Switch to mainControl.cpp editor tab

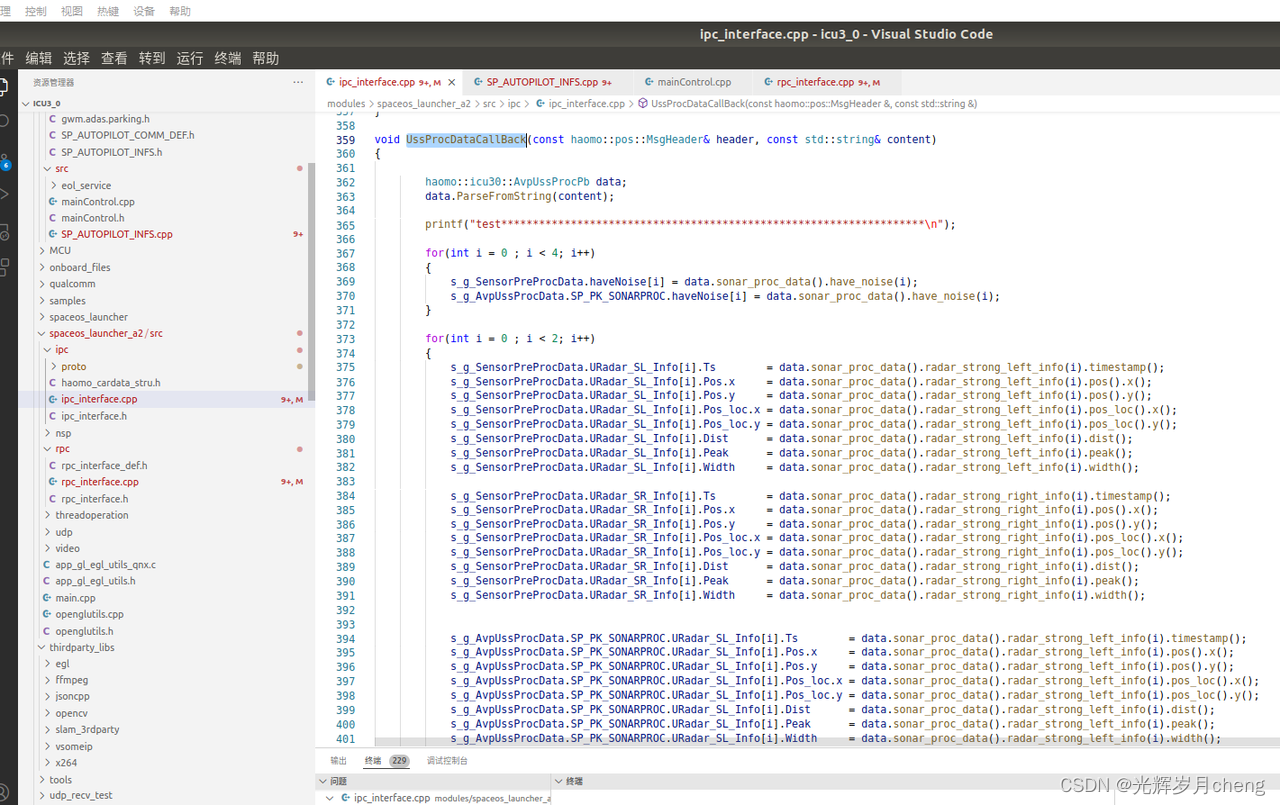[x=693, y=82]
